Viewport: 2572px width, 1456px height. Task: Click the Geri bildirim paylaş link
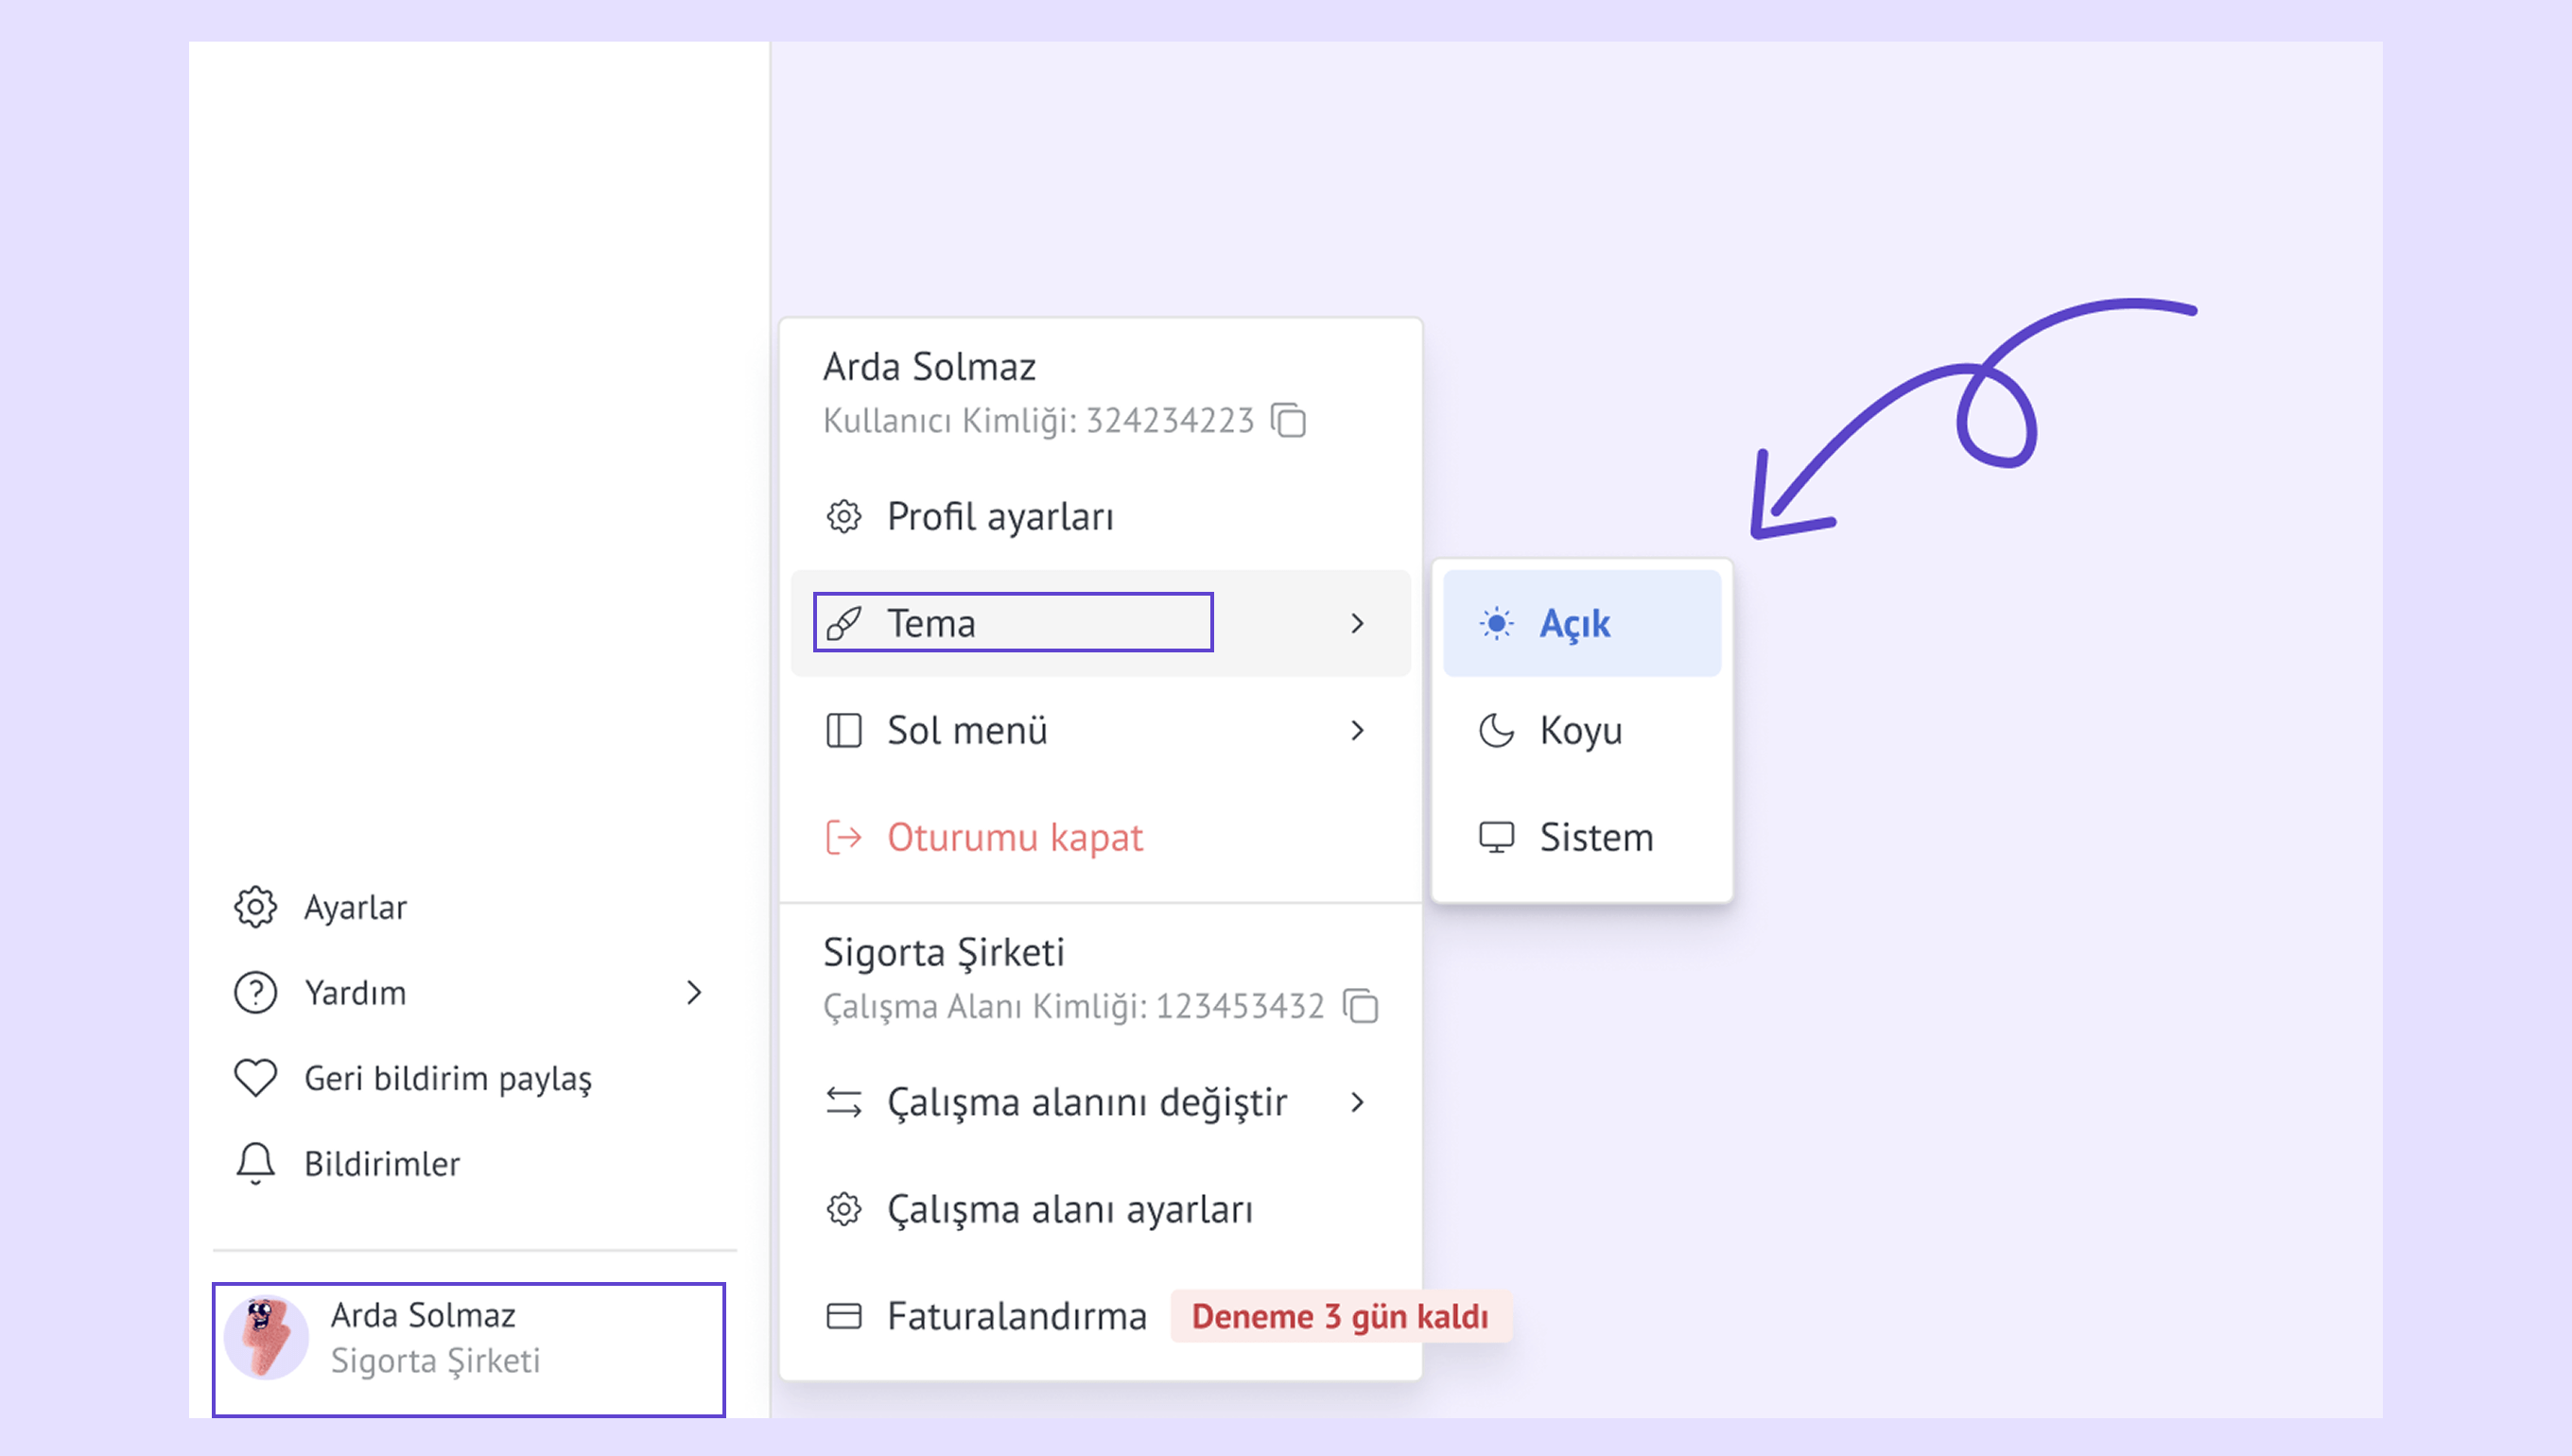coord(448,1078)
